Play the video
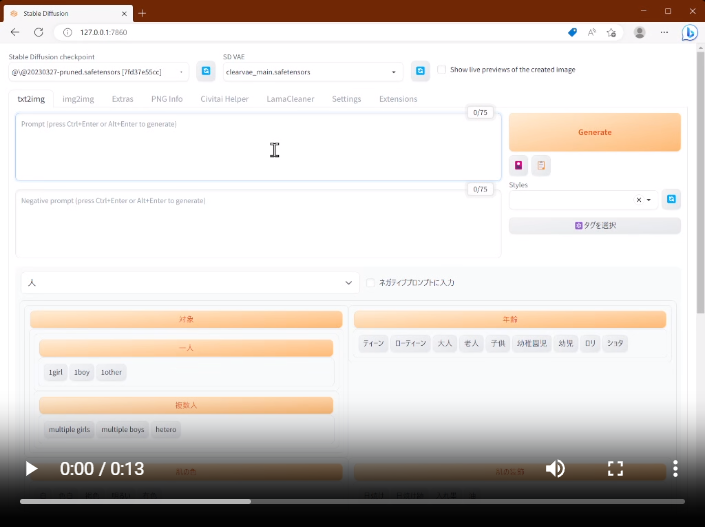The image size is (705, 527). coord(31,469)
